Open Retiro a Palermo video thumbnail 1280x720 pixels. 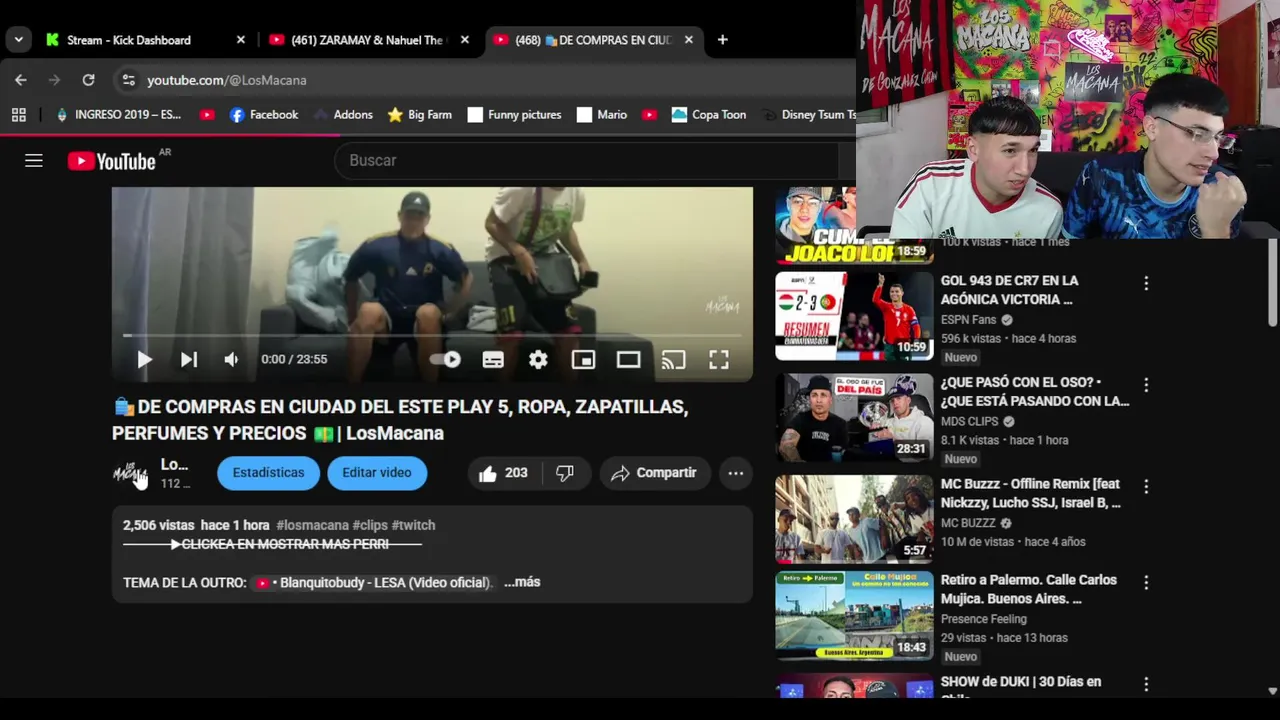point(854,615)
